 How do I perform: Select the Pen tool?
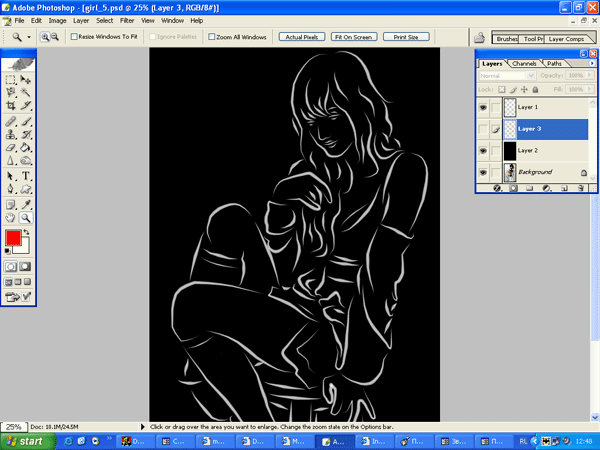click(11, 189)
